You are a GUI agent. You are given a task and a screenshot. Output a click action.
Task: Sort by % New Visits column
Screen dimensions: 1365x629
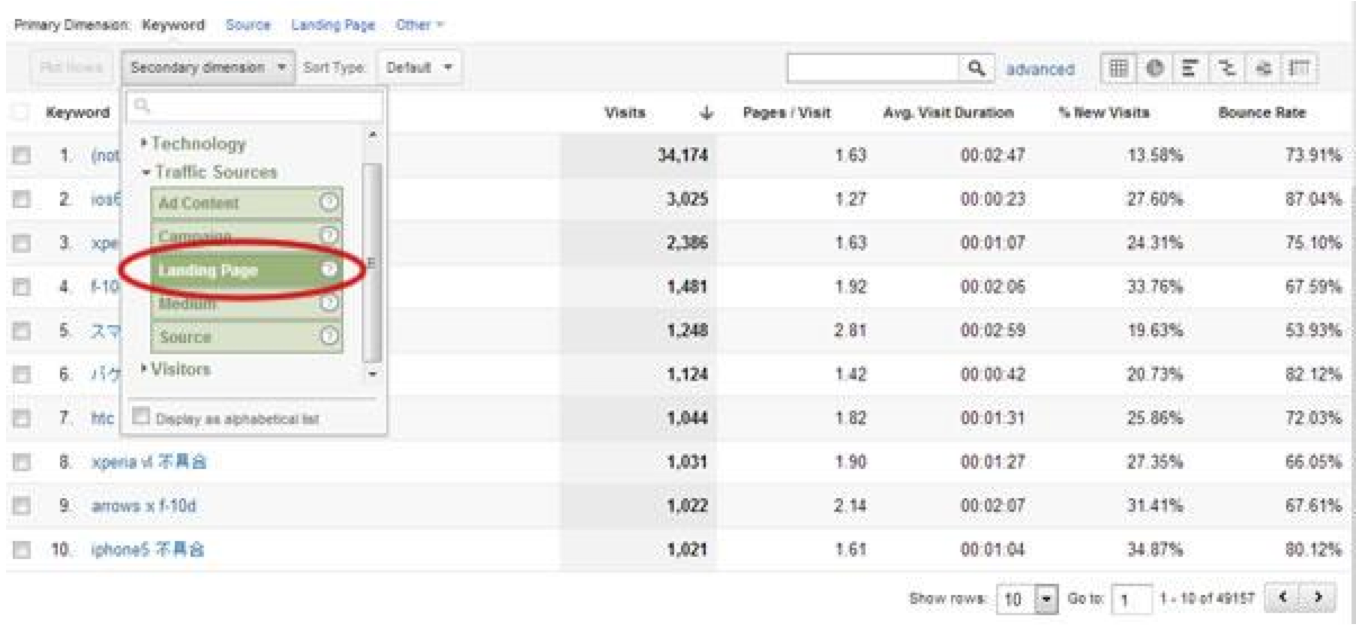click(1104, 114)
